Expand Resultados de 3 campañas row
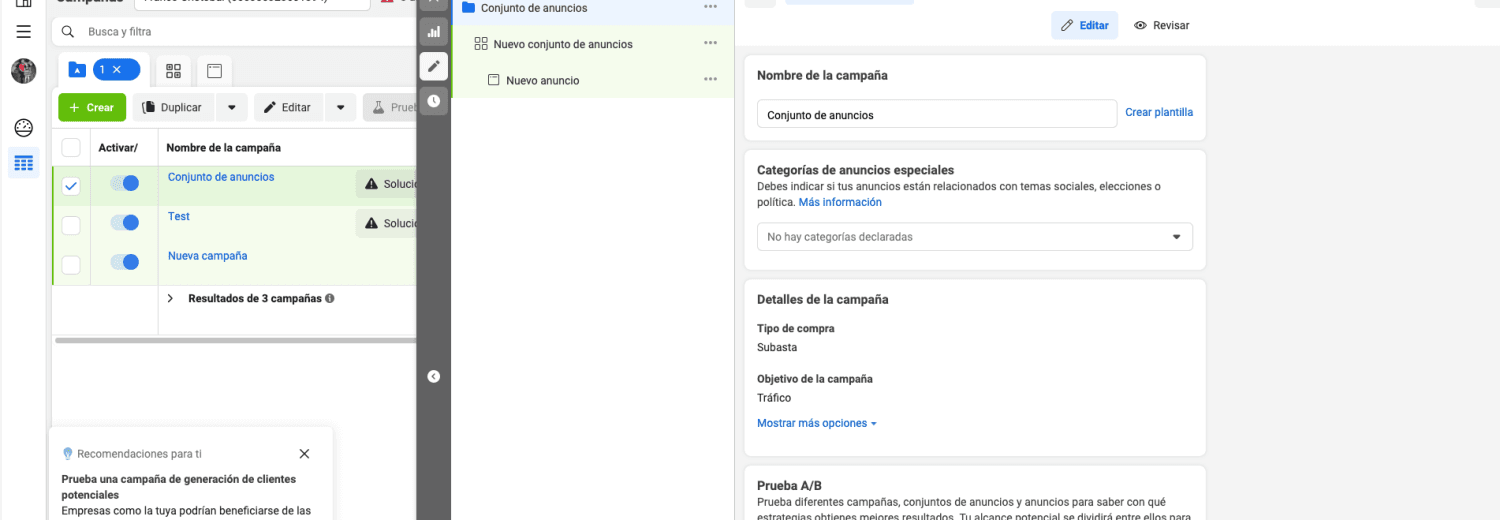Image resolution: width=1500 pixels, height=520 pixels. [170, 298]
